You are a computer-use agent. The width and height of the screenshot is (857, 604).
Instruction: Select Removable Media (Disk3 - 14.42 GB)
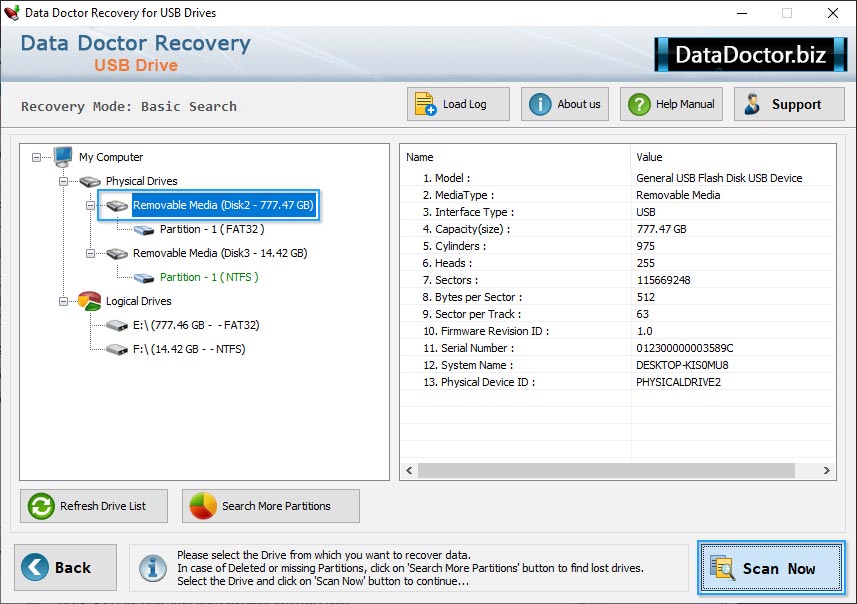[x=220, y=253]
